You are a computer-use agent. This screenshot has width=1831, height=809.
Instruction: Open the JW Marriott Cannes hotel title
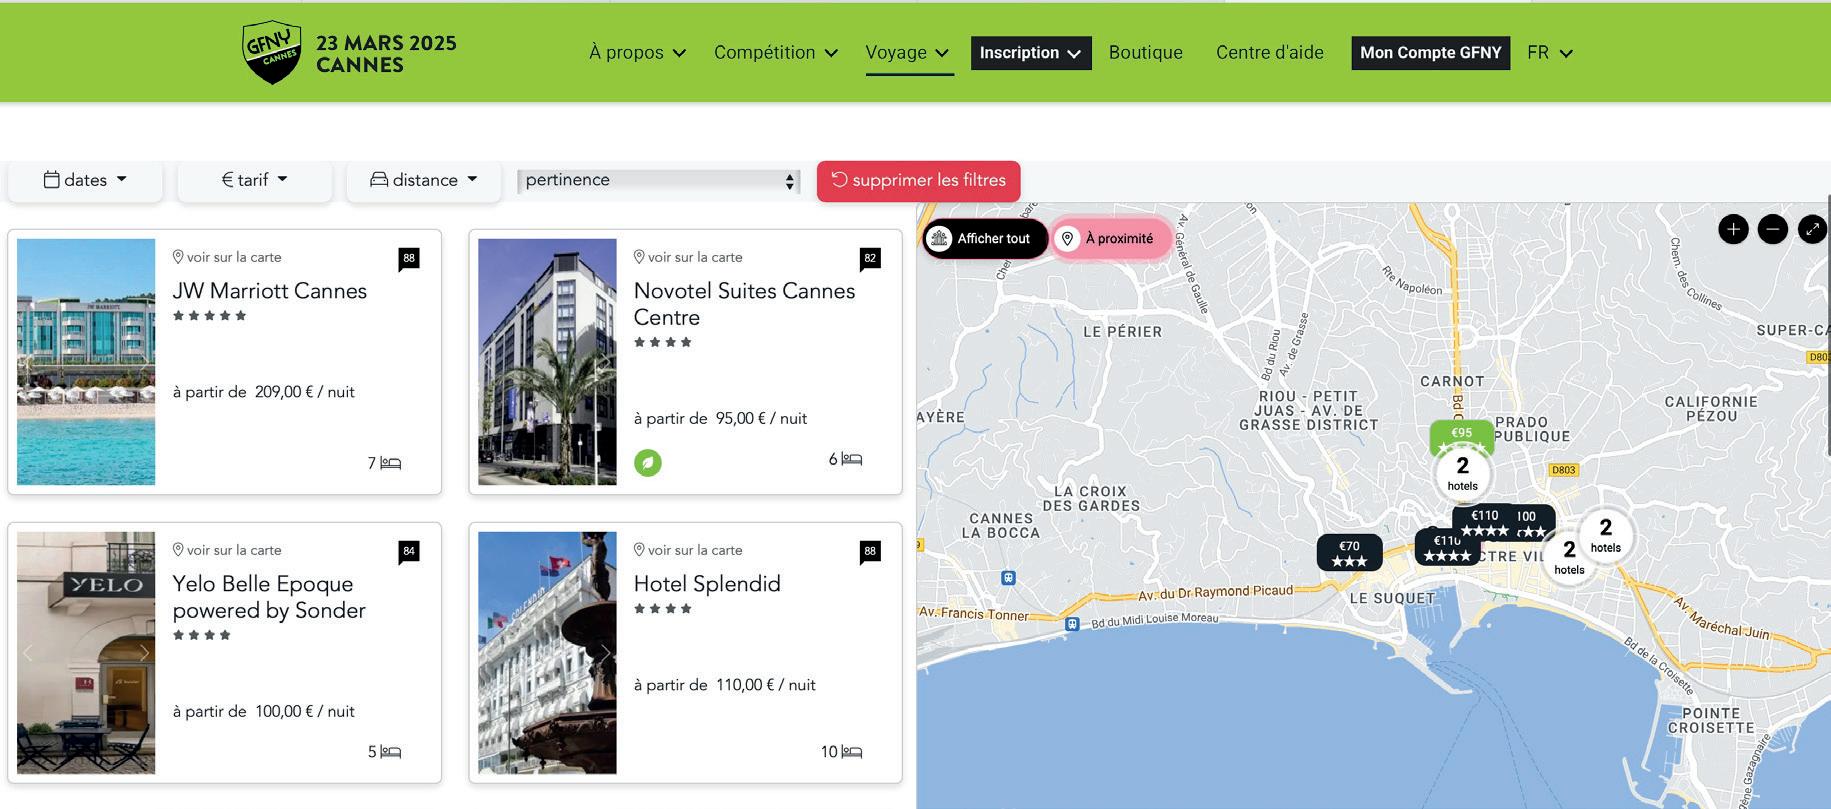coord(270,291)
